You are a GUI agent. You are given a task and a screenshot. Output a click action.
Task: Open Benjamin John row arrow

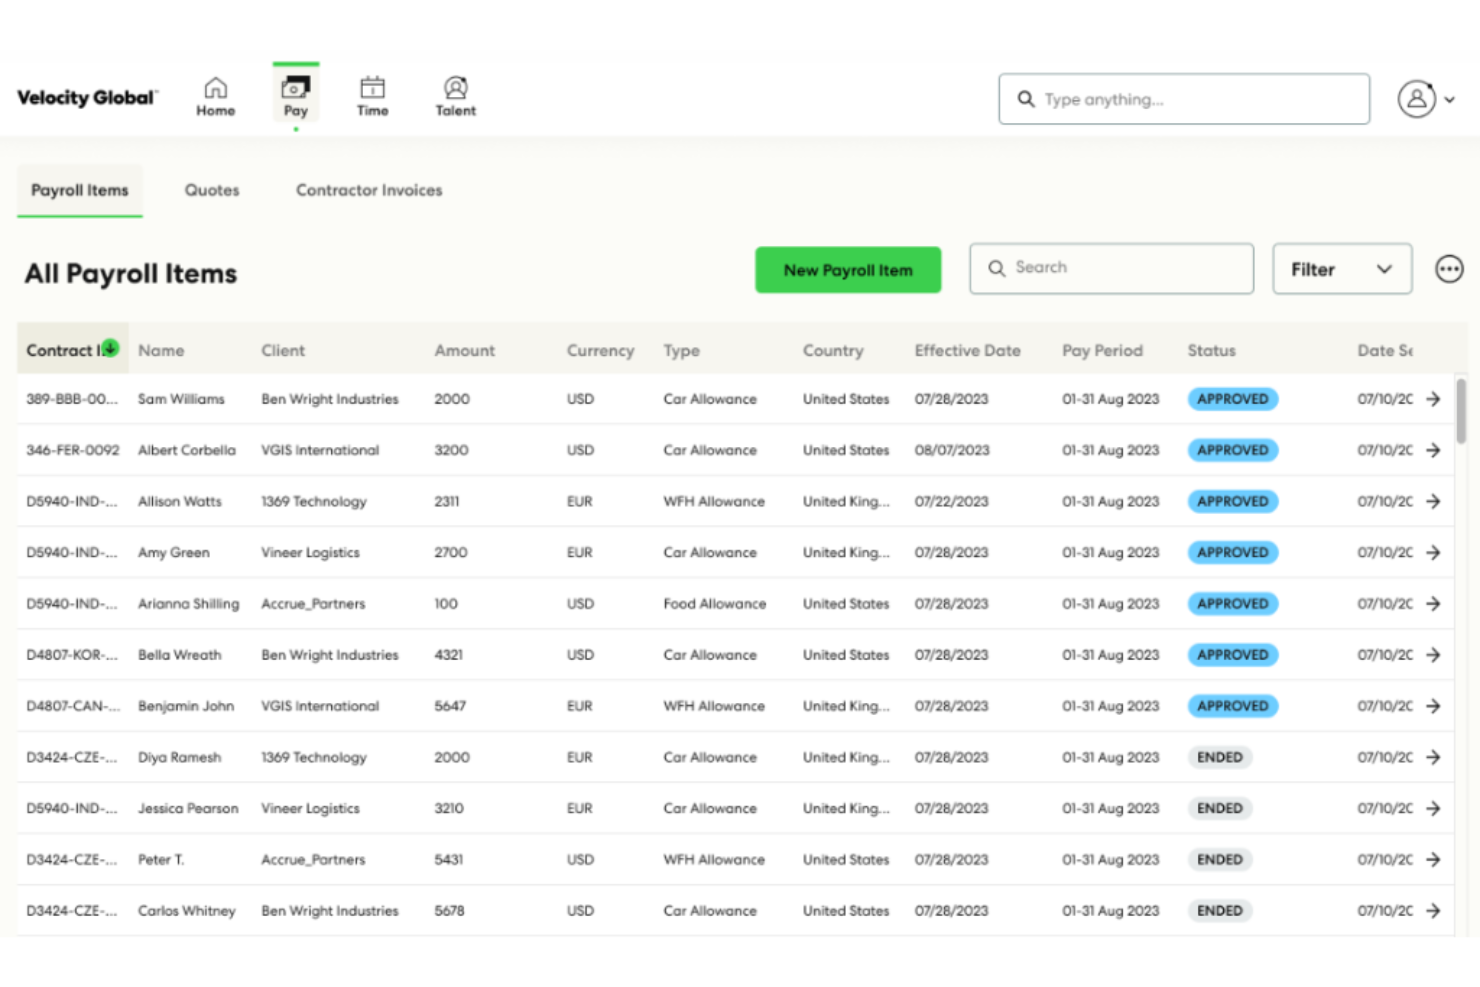coord(1433,706)
